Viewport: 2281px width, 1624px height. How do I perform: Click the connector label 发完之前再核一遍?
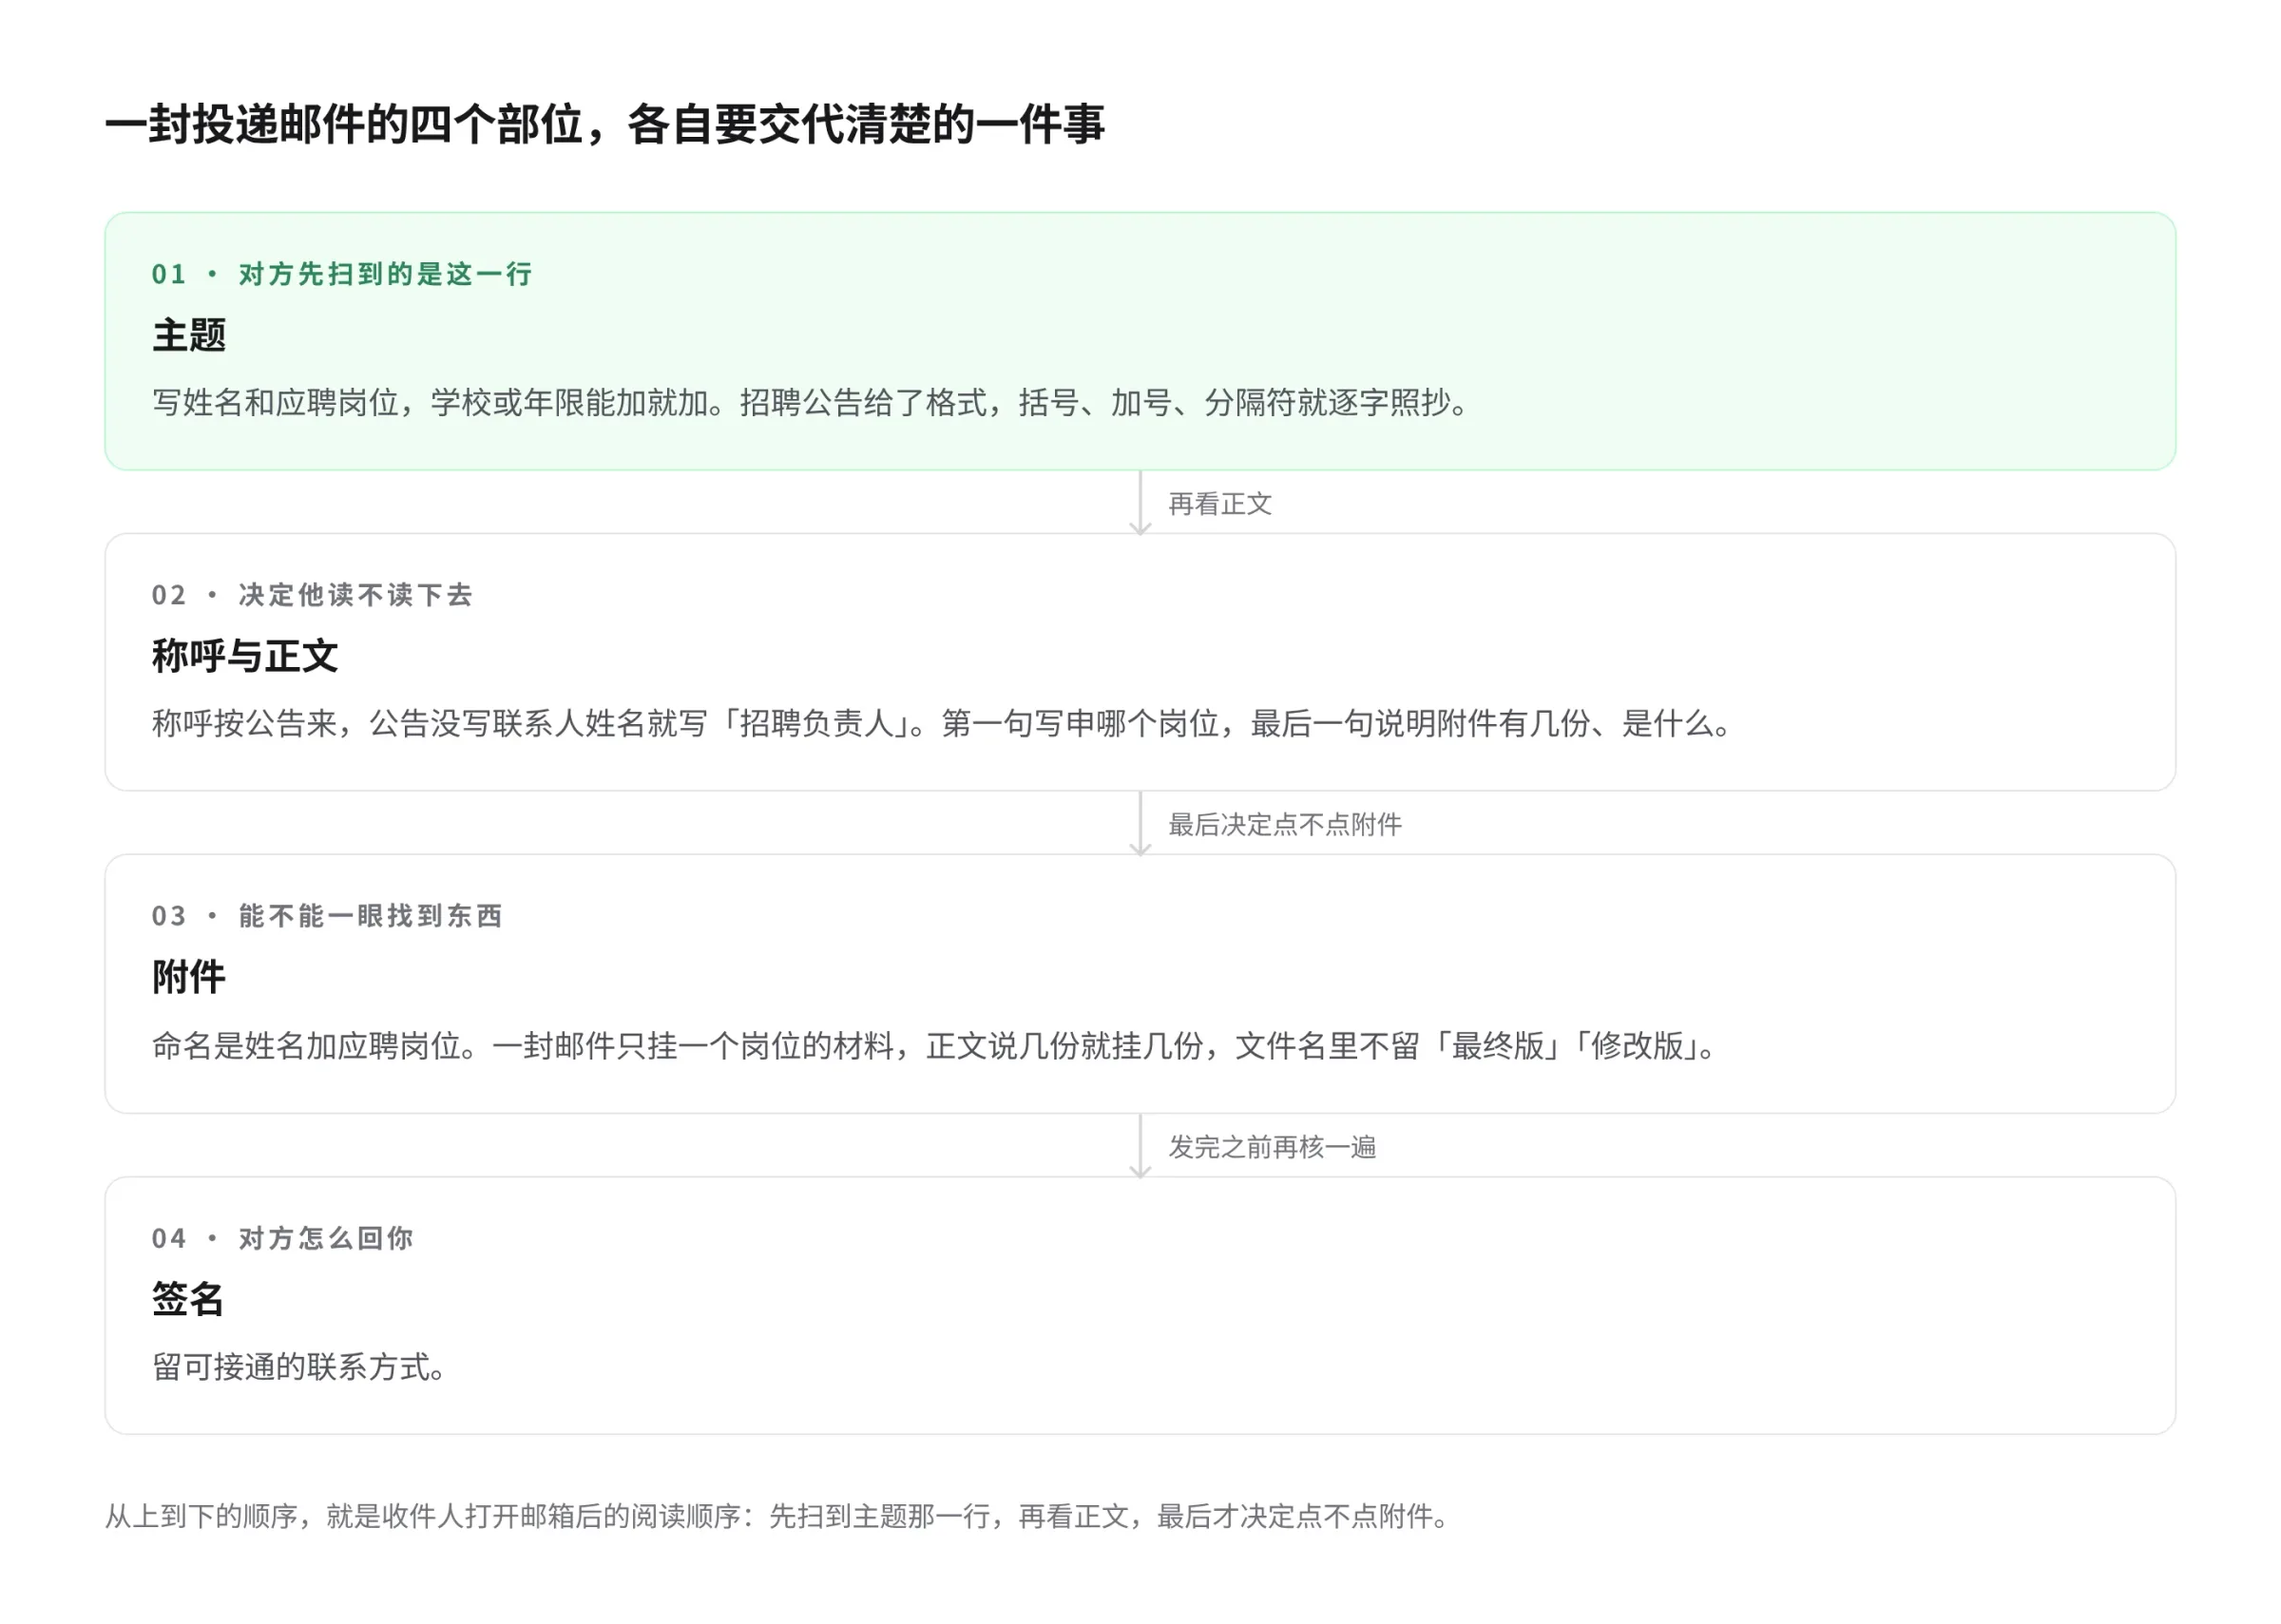pos(1272,1147)
